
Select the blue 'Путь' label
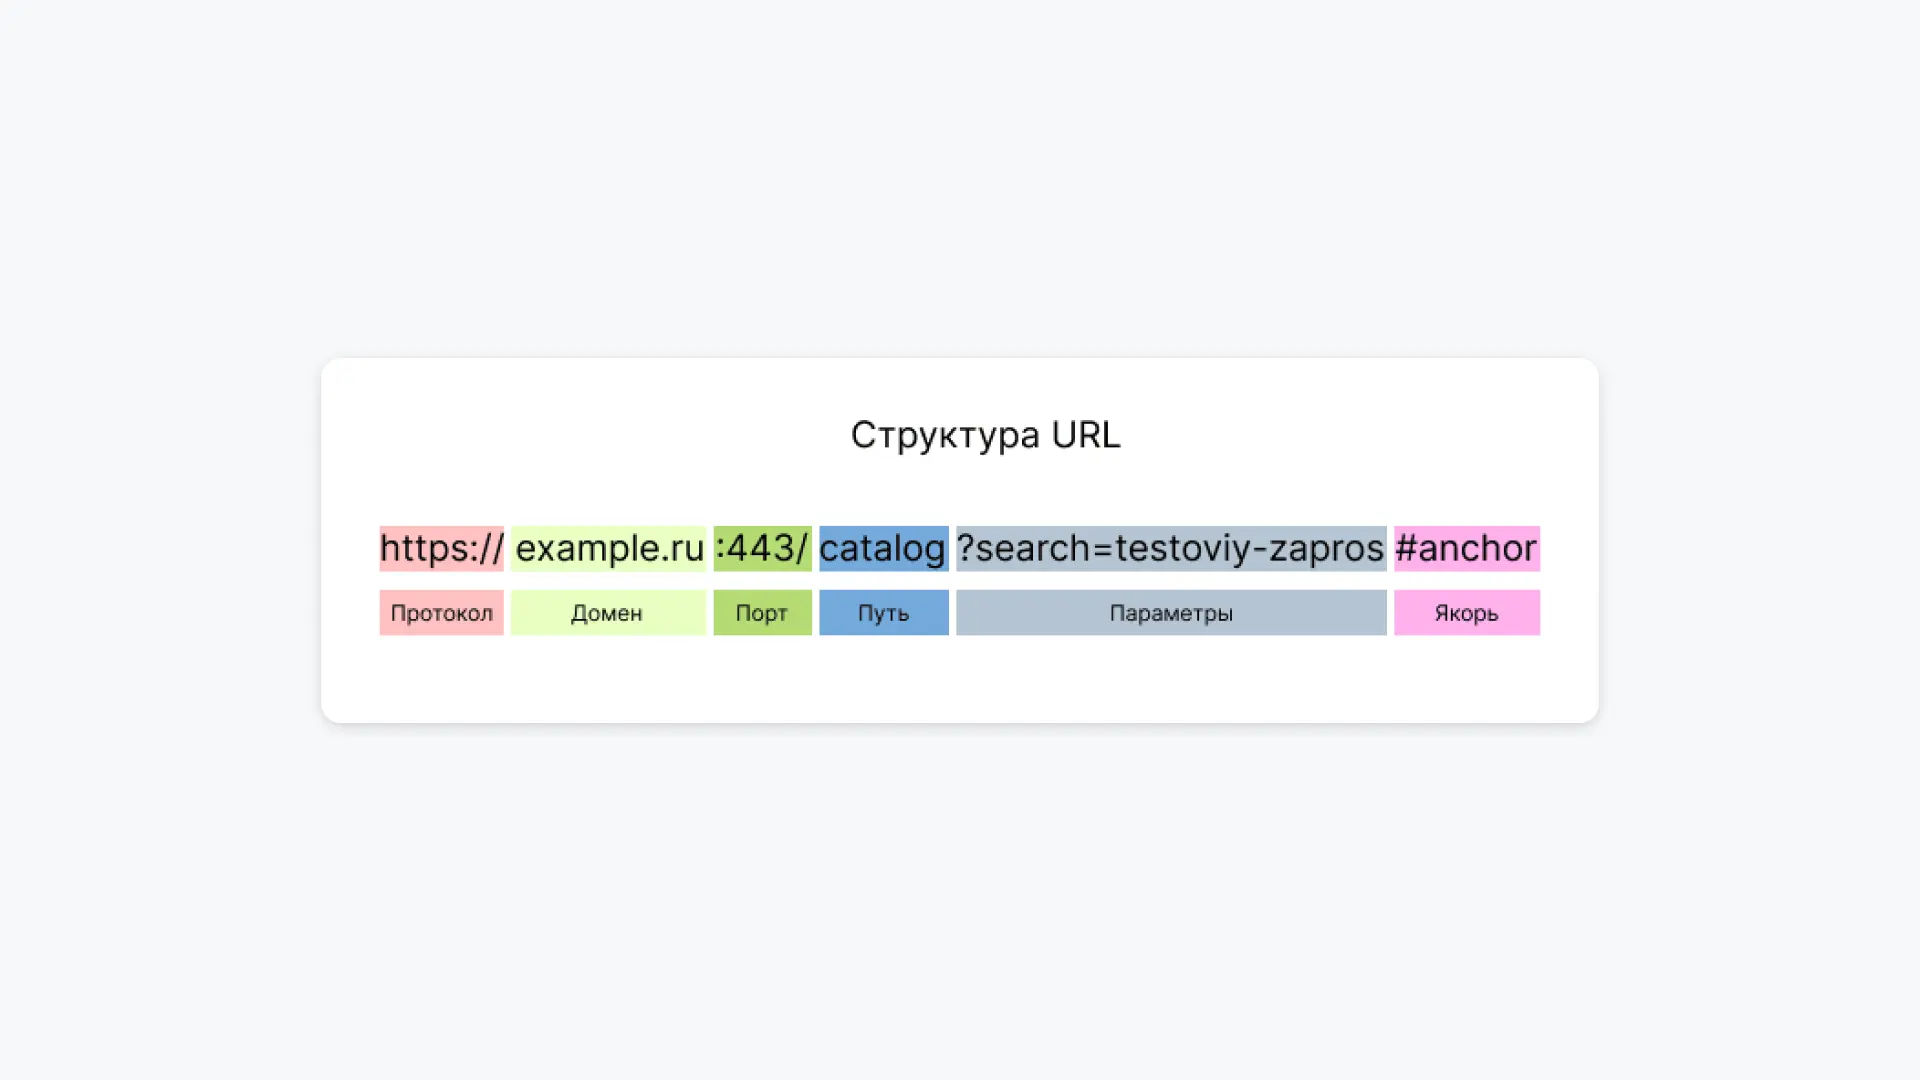pyautogui.click(x=883, y=612)
